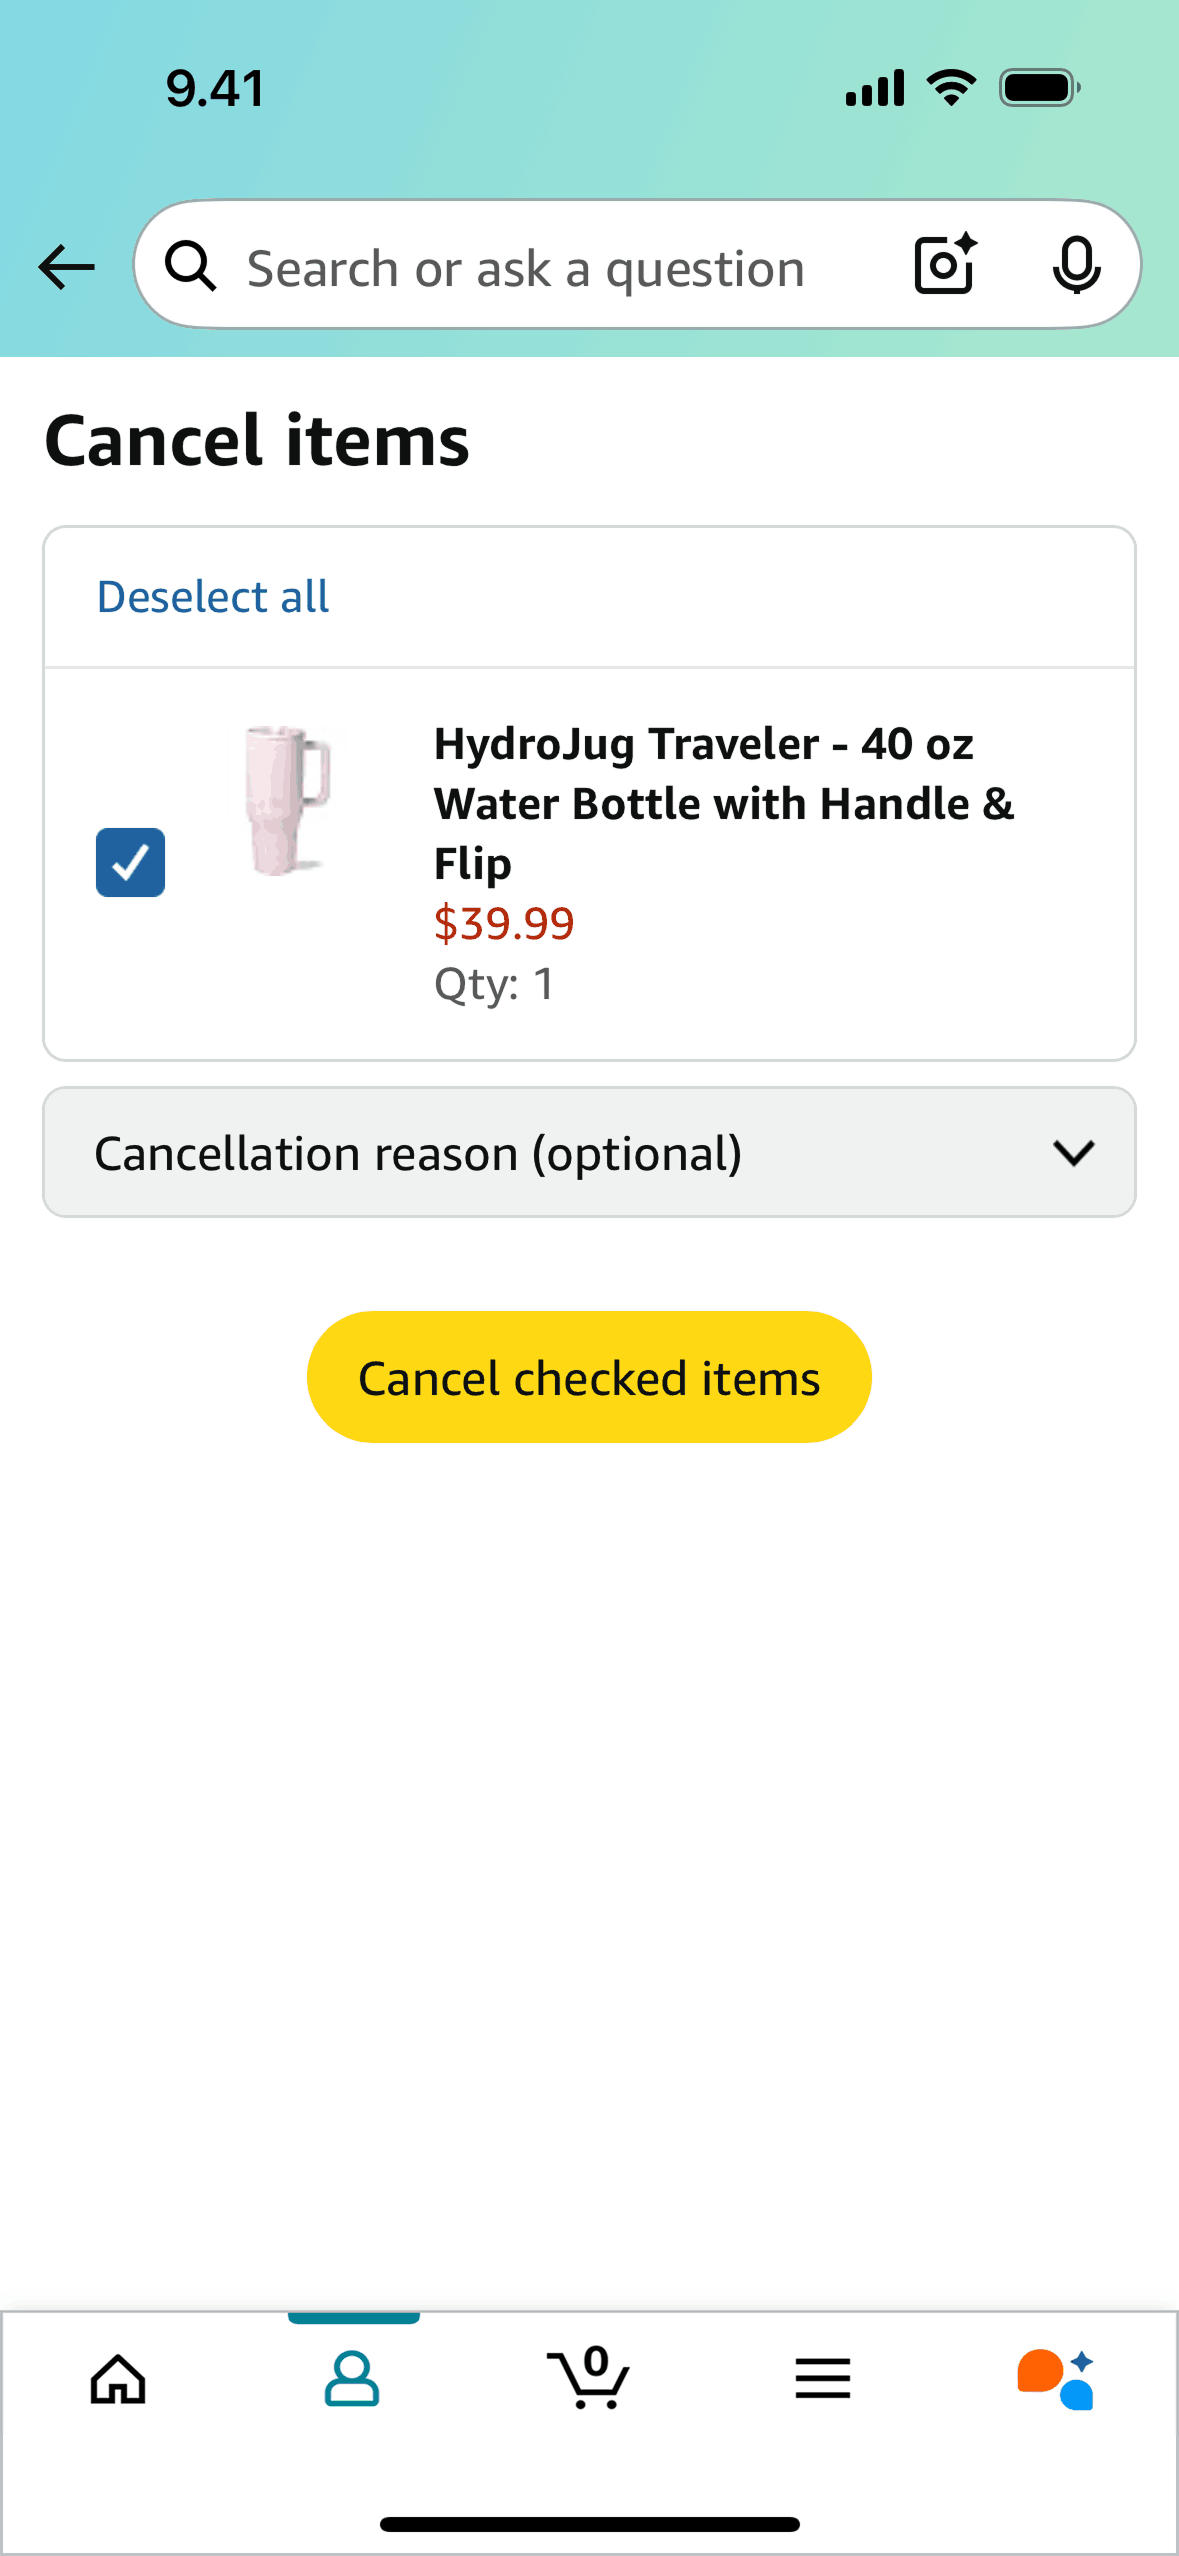Open camera lens visual search
Image resolution: width=1179 pixels, height=2556 pixels.
[945, 265]
